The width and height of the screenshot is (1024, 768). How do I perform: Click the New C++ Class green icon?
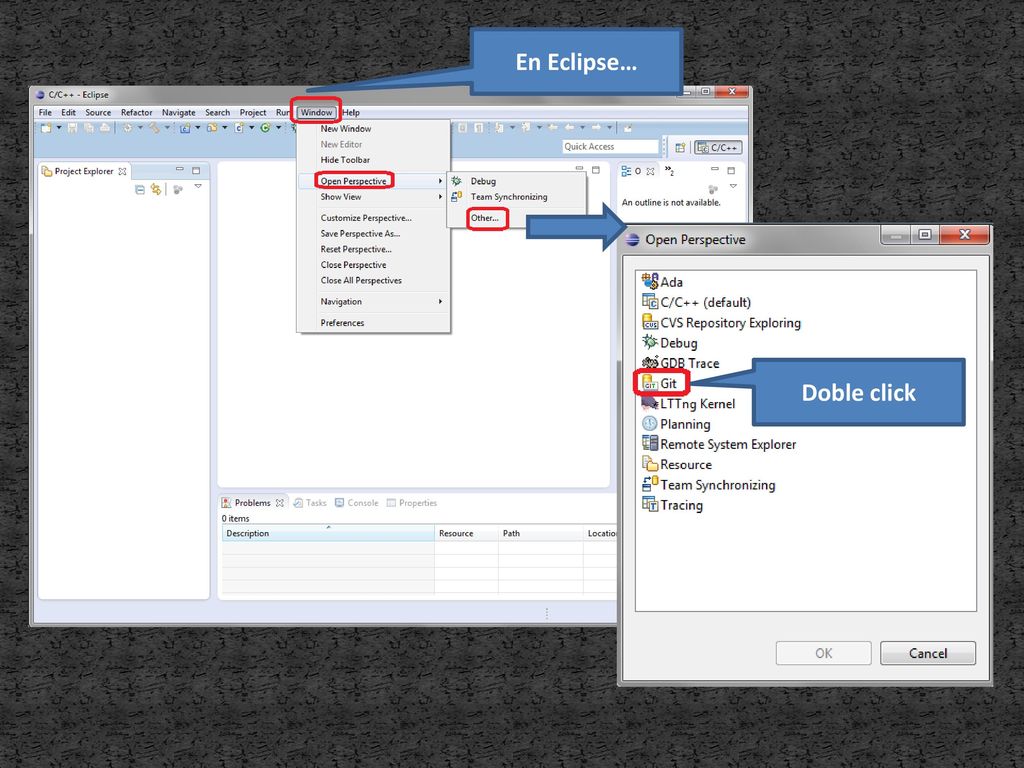click(265, 128)
